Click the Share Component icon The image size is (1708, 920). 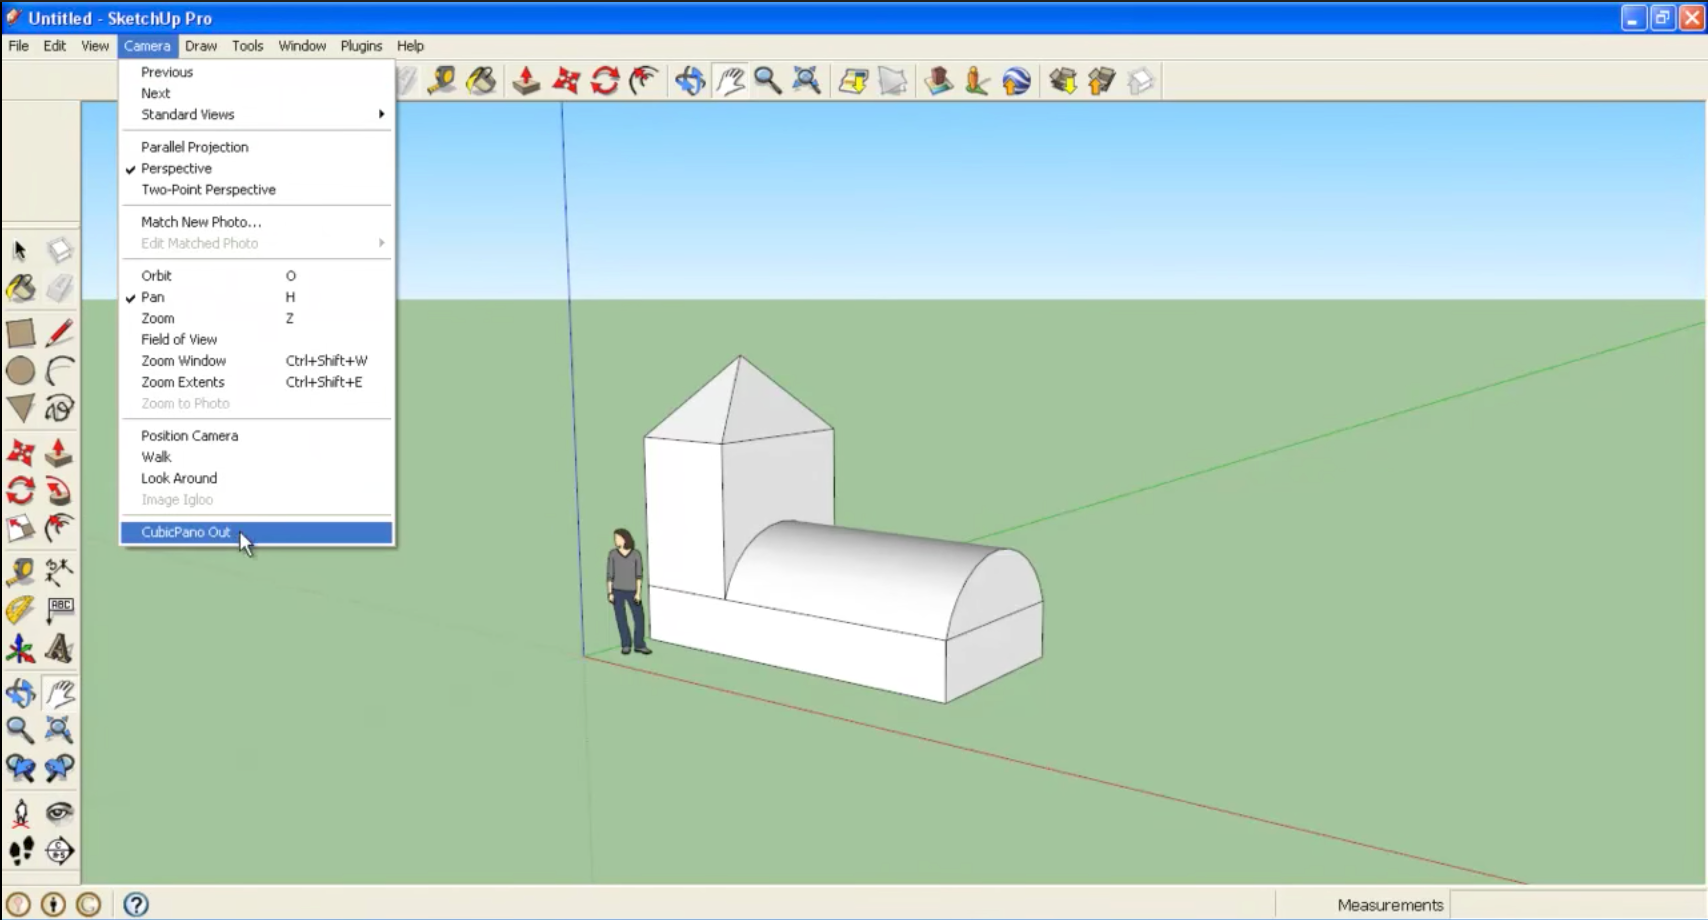1141,81
